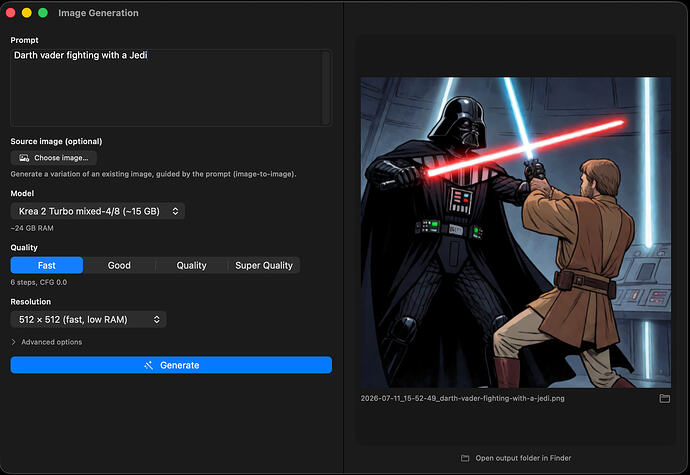The width and height of the screenshot is (690, 475).
Task: Click the folder icon beside Open output folder
Action: (465, 458)
